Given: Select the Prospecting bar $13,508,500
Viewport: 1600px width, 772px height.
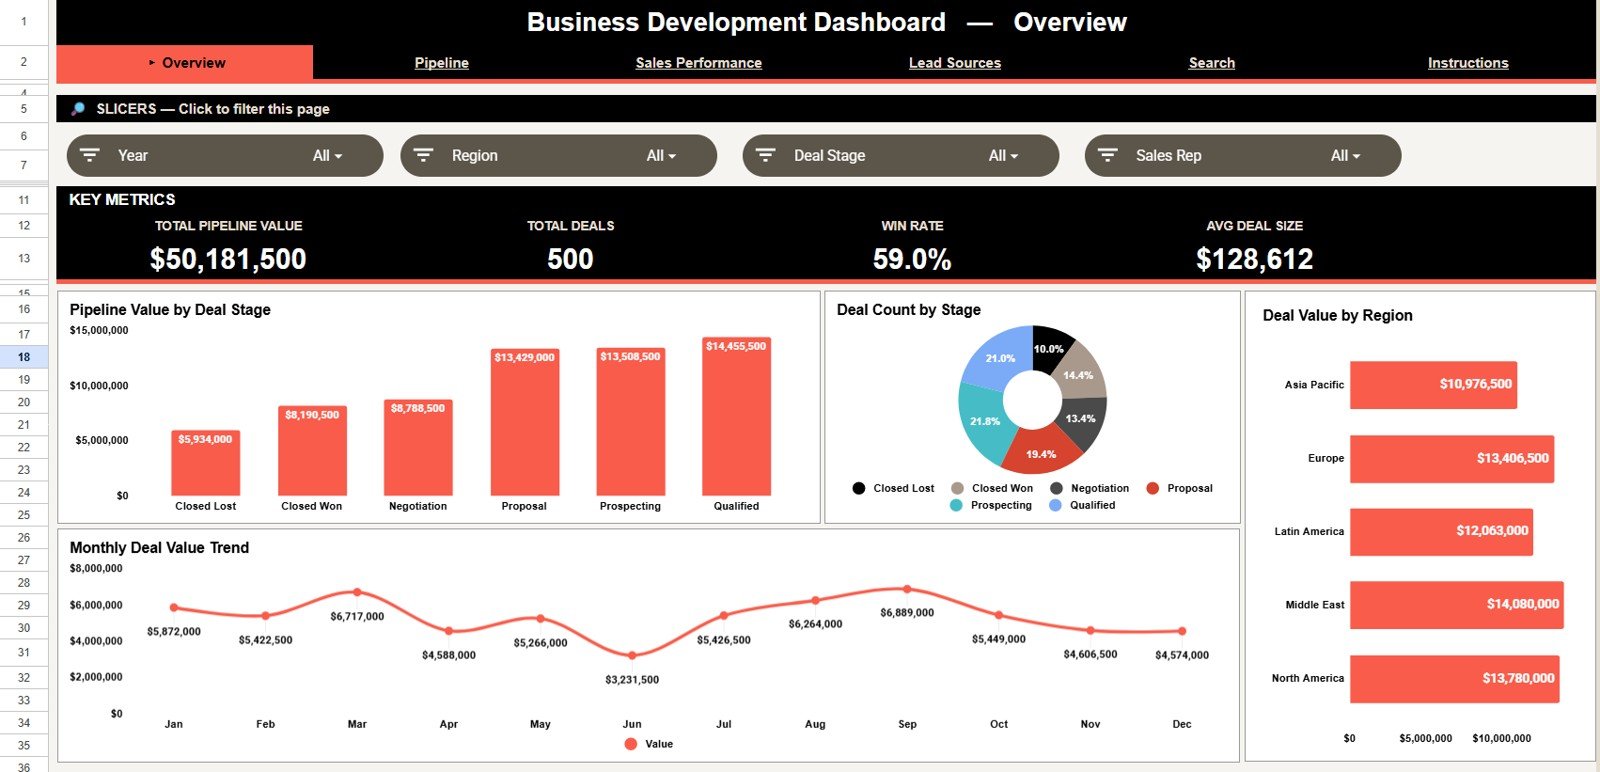Looking at the screenshot, I should click(630, 422).
